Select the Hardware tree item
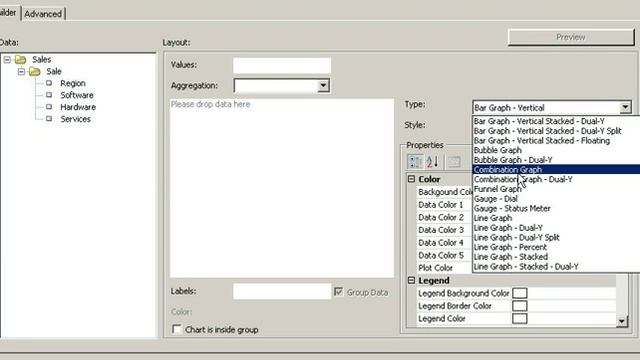The width and height of the screenshot is (640, 360). tap(78, 107)
